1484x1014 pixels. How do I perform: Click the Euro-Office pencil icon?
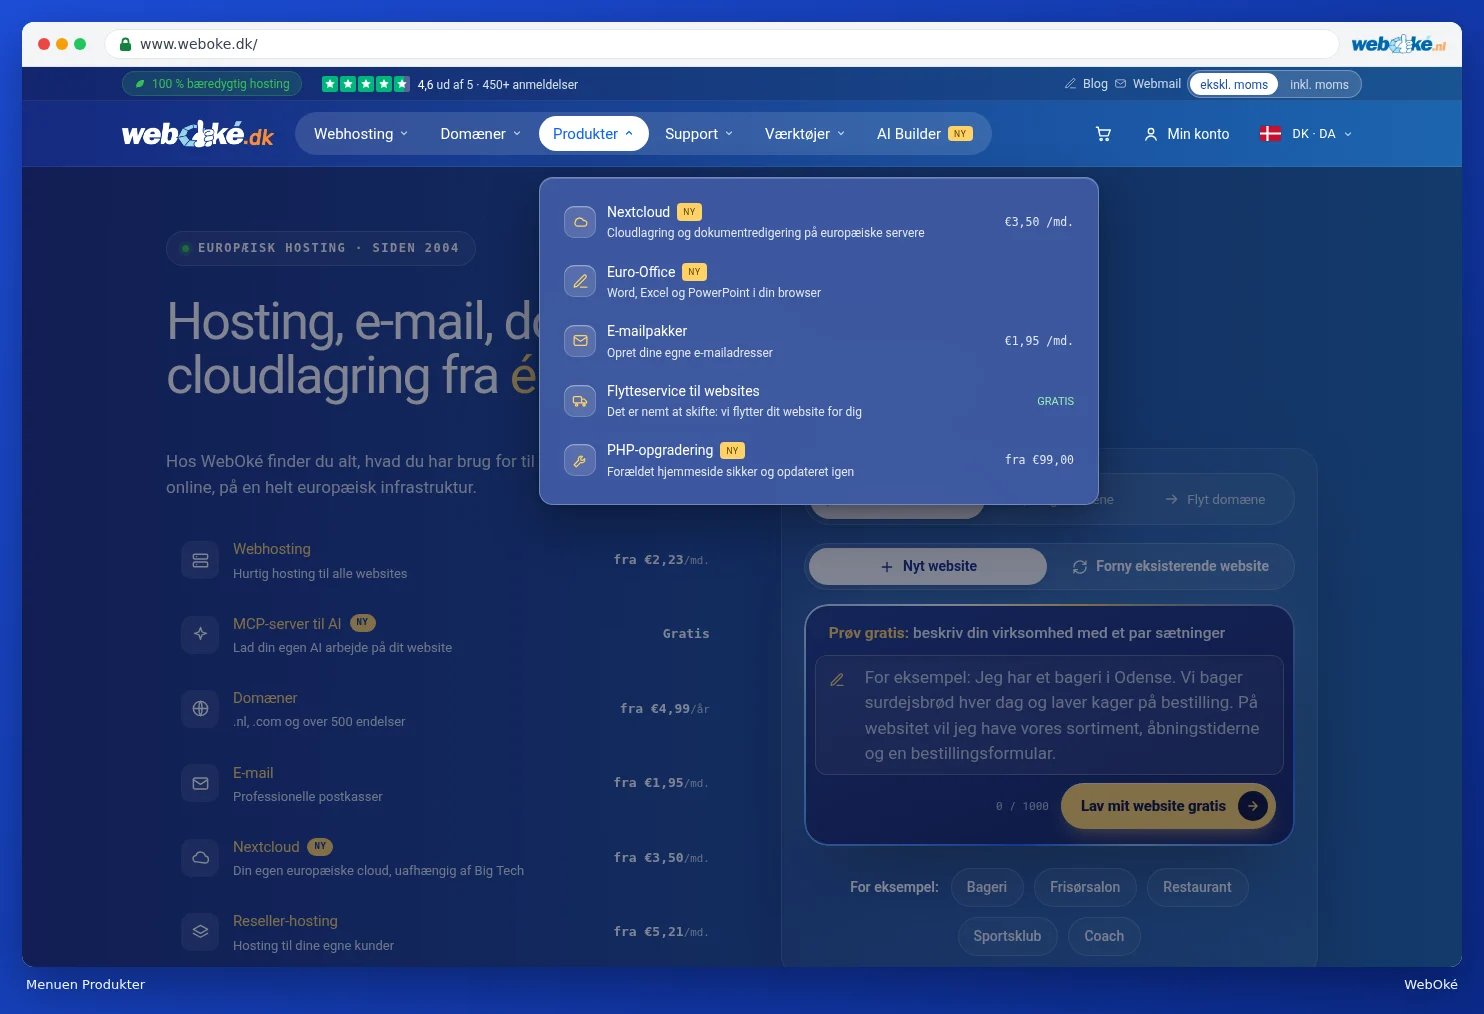pos(580,282)
